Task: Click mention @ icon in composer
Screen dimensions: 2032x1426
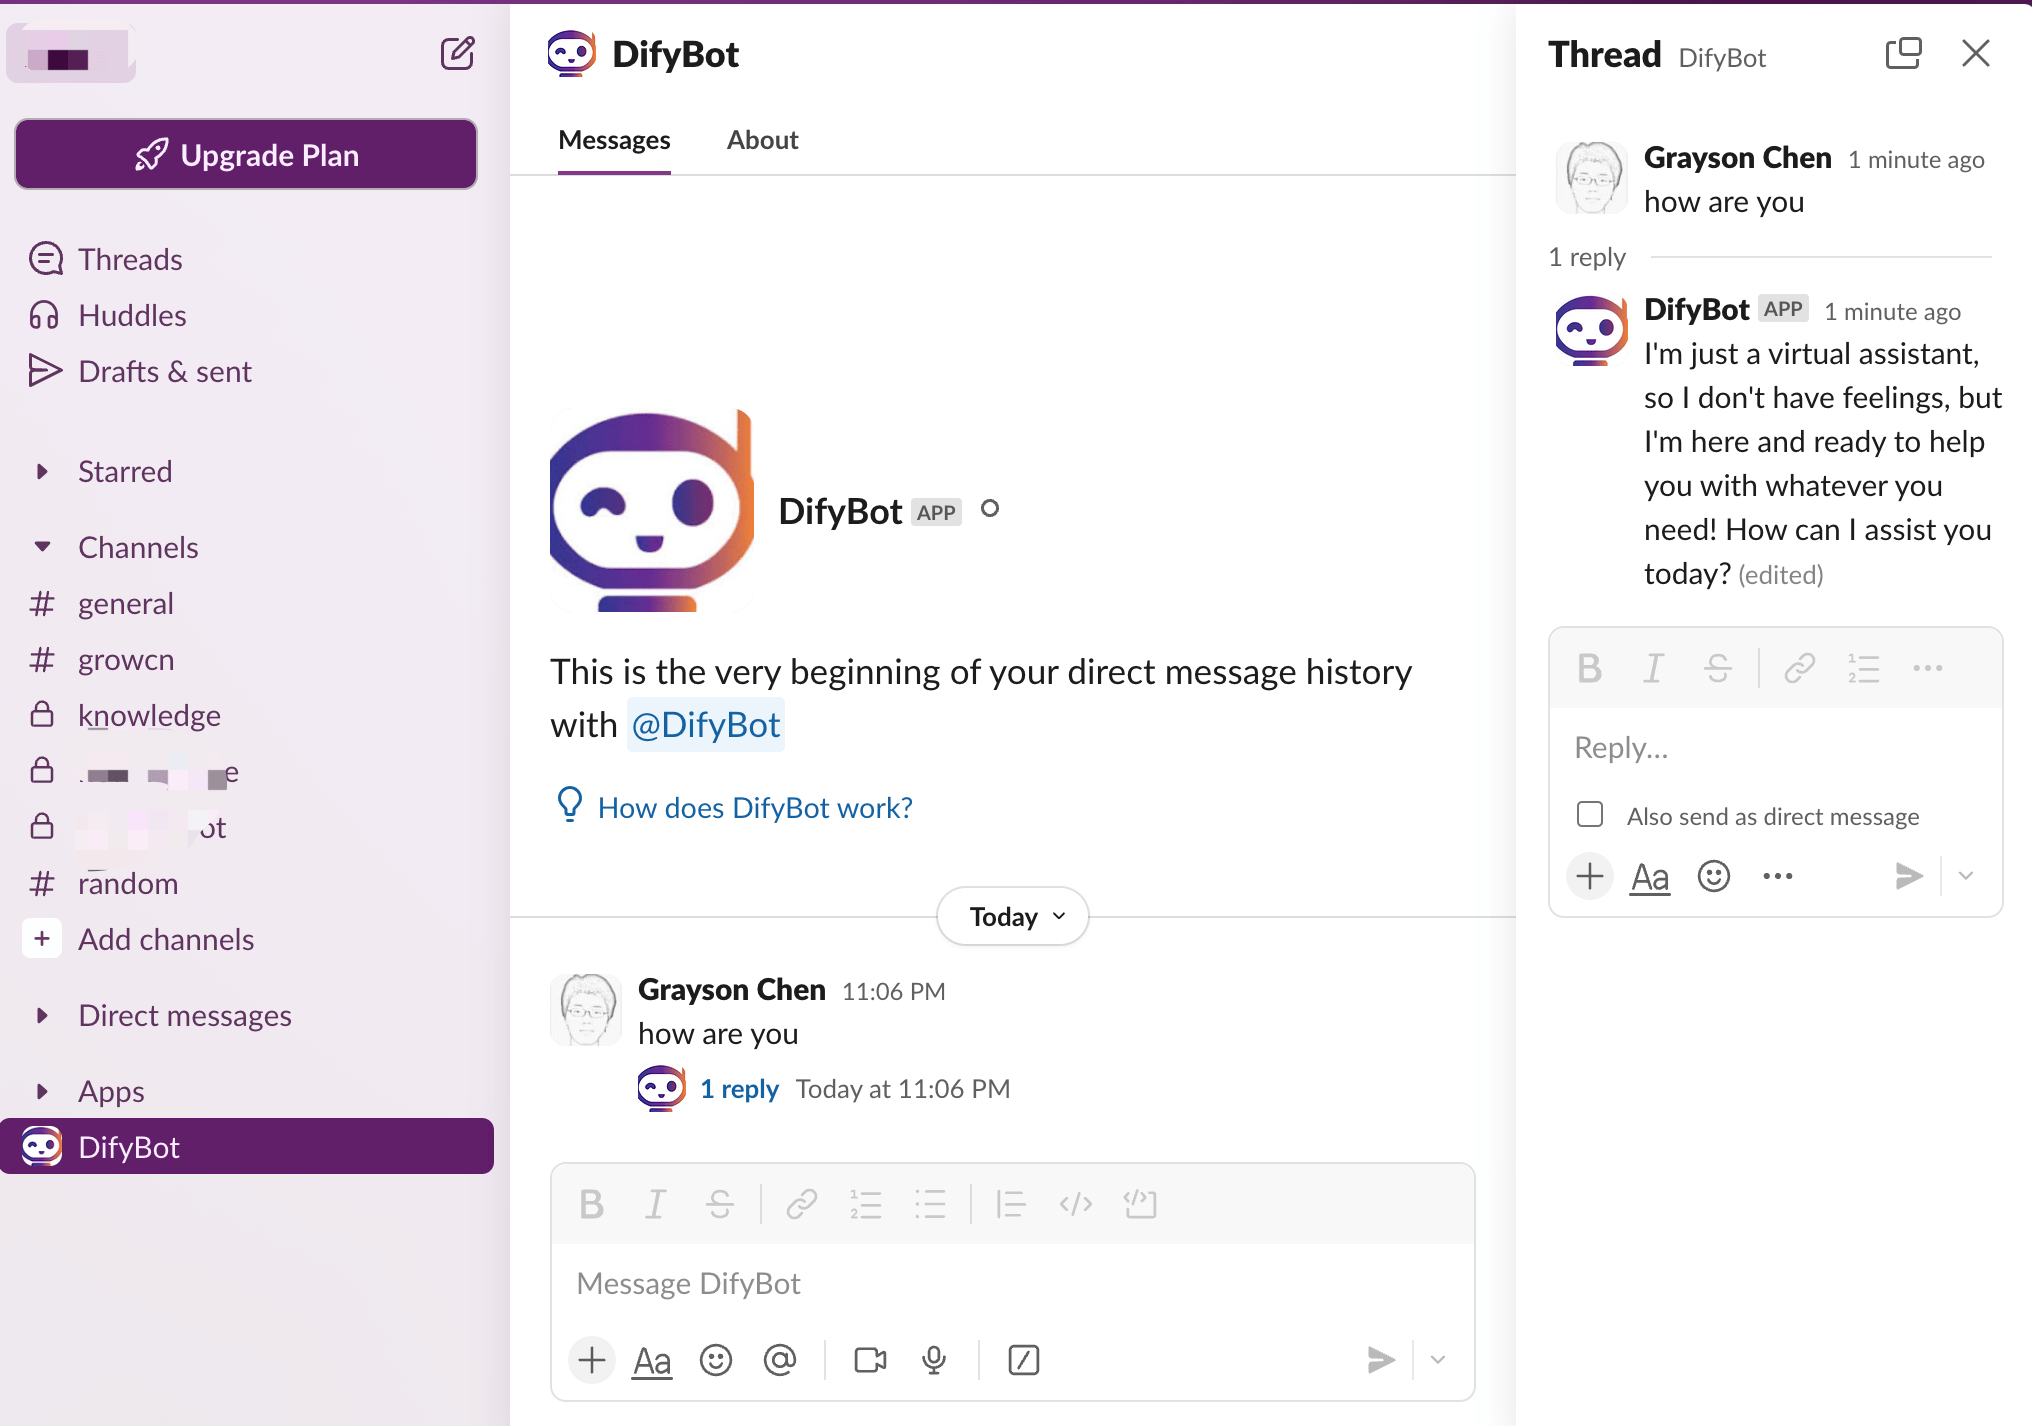Action: click(x=779, y=1360)
